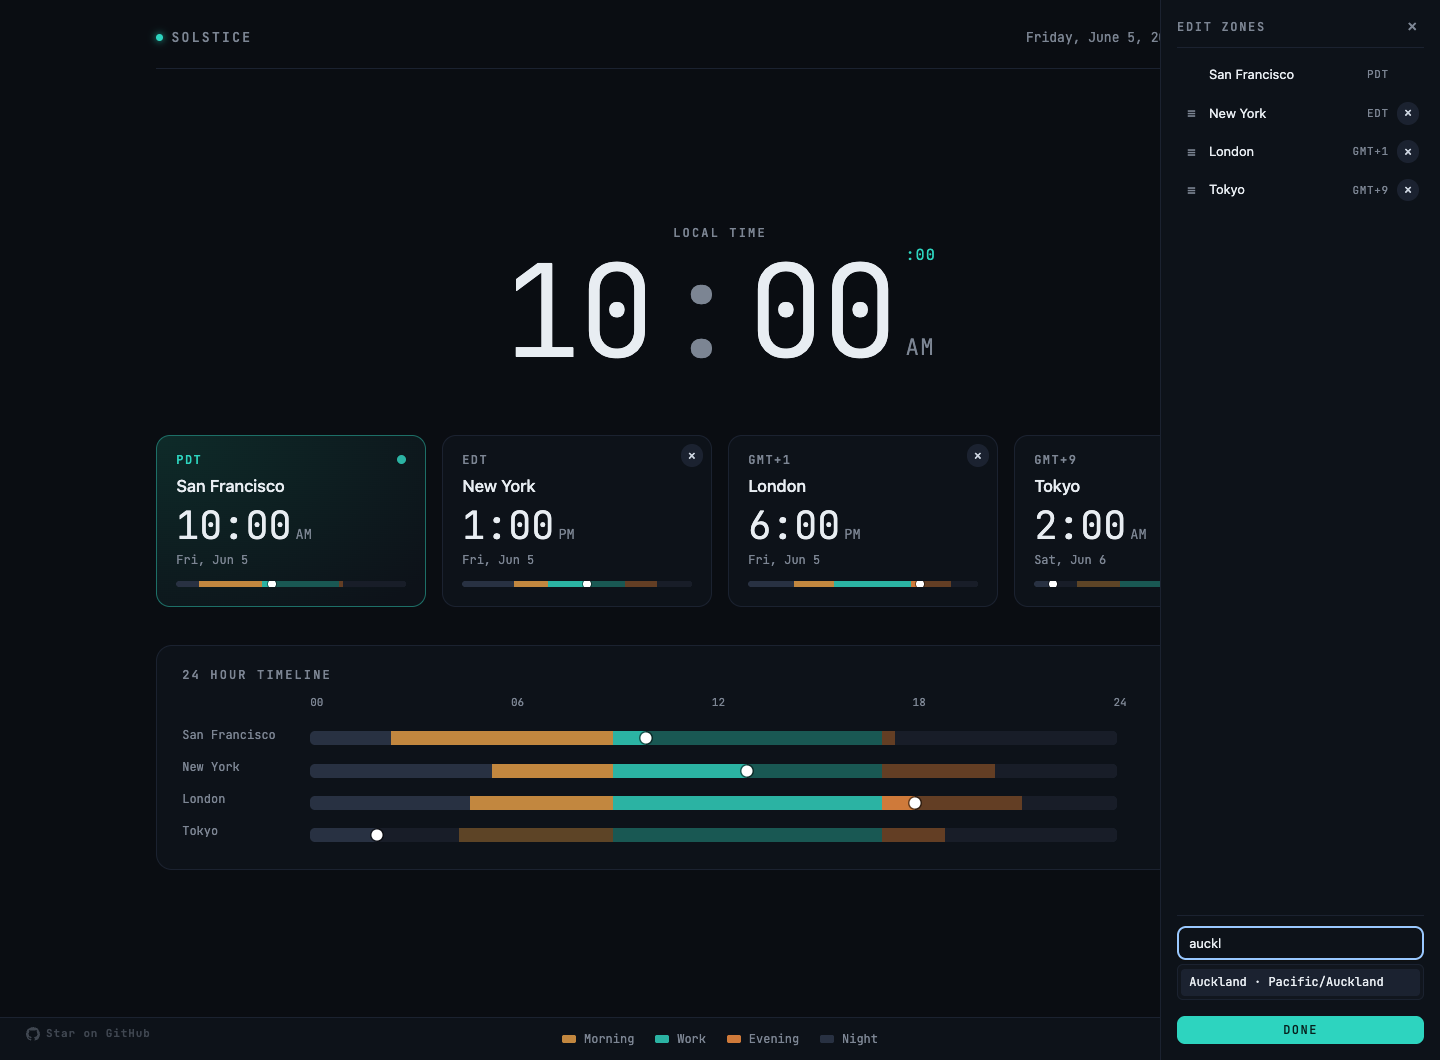1440x1060 pixels.
Task: Click the DONE button
Action: coord(1300,1030)
